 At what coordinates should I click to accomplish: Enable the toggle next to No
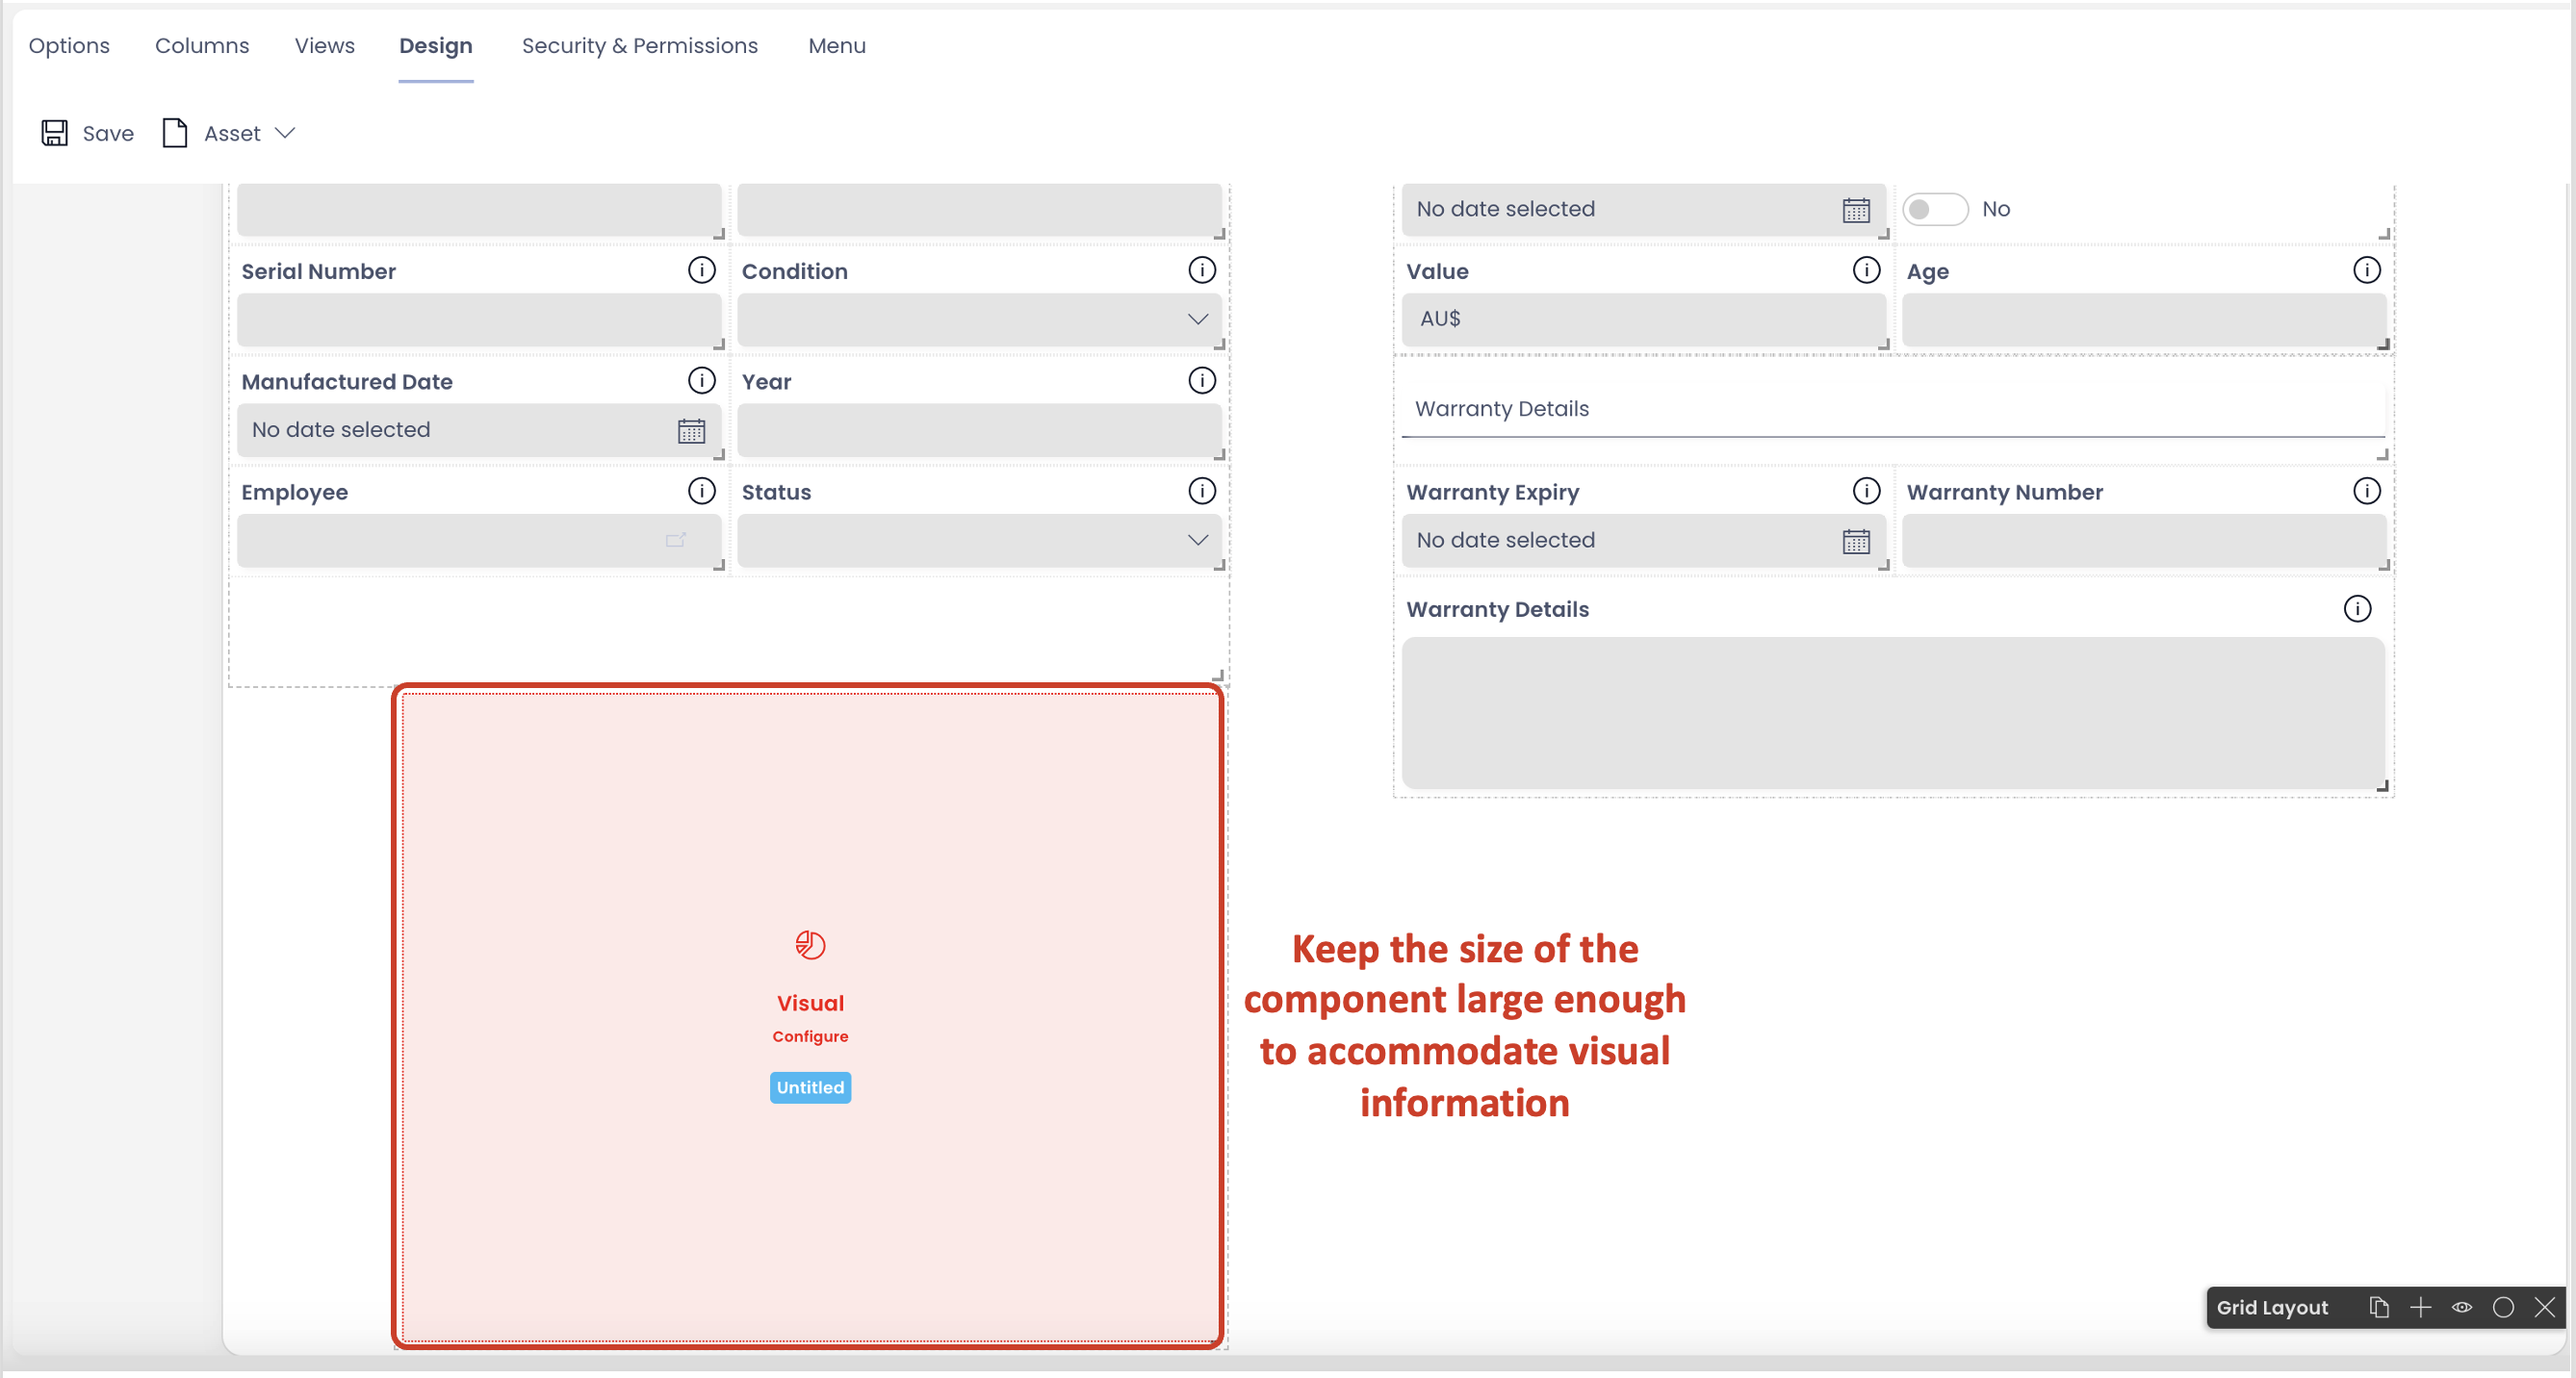[1934, 209]
